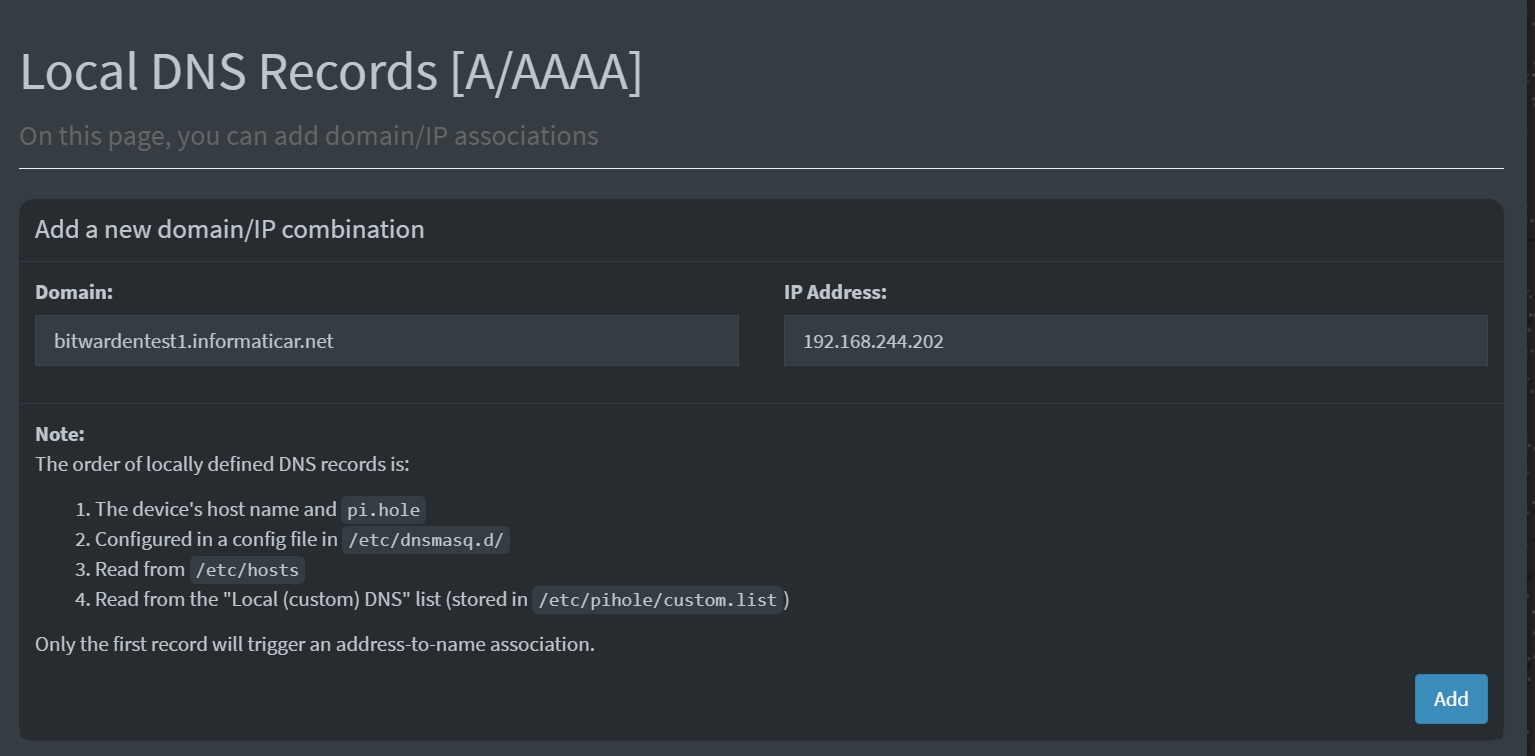Focus the IP Address input field
The width and height of the screenshot is (1535, 756).
pos(1136,341)
